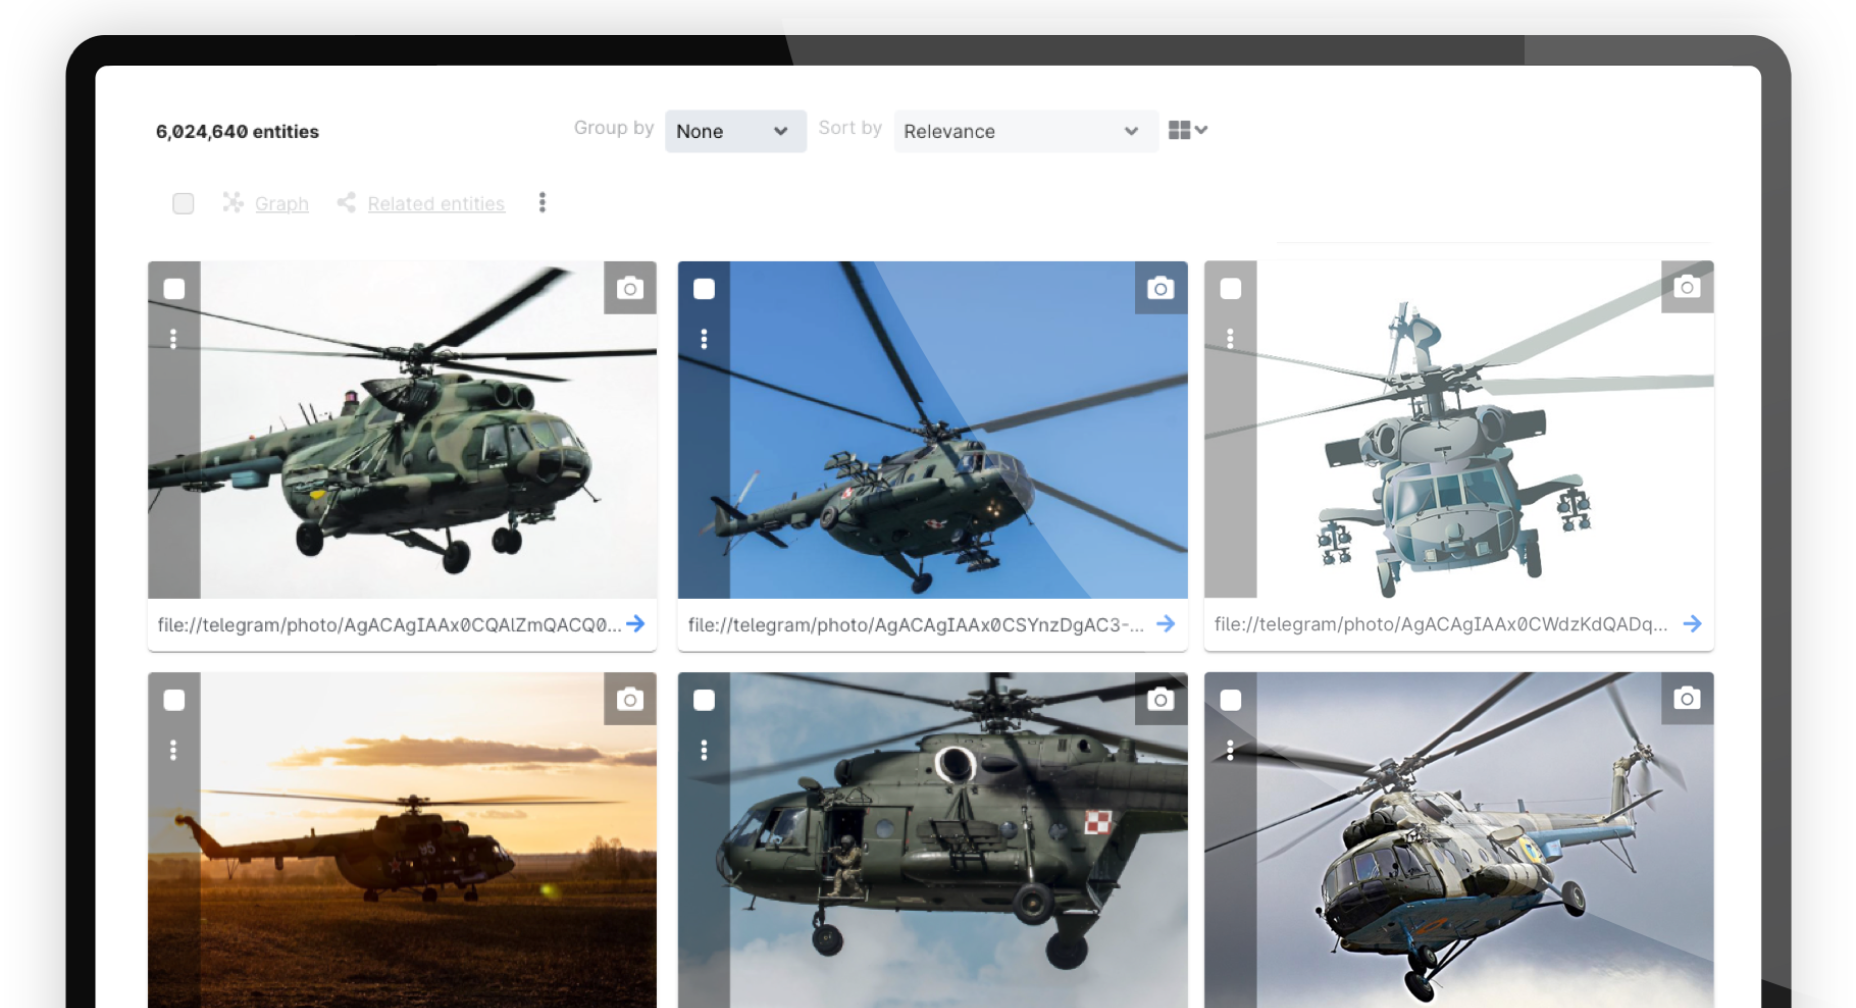Tick the checkbox on the sunset helicopter card

tap(174, 700)
